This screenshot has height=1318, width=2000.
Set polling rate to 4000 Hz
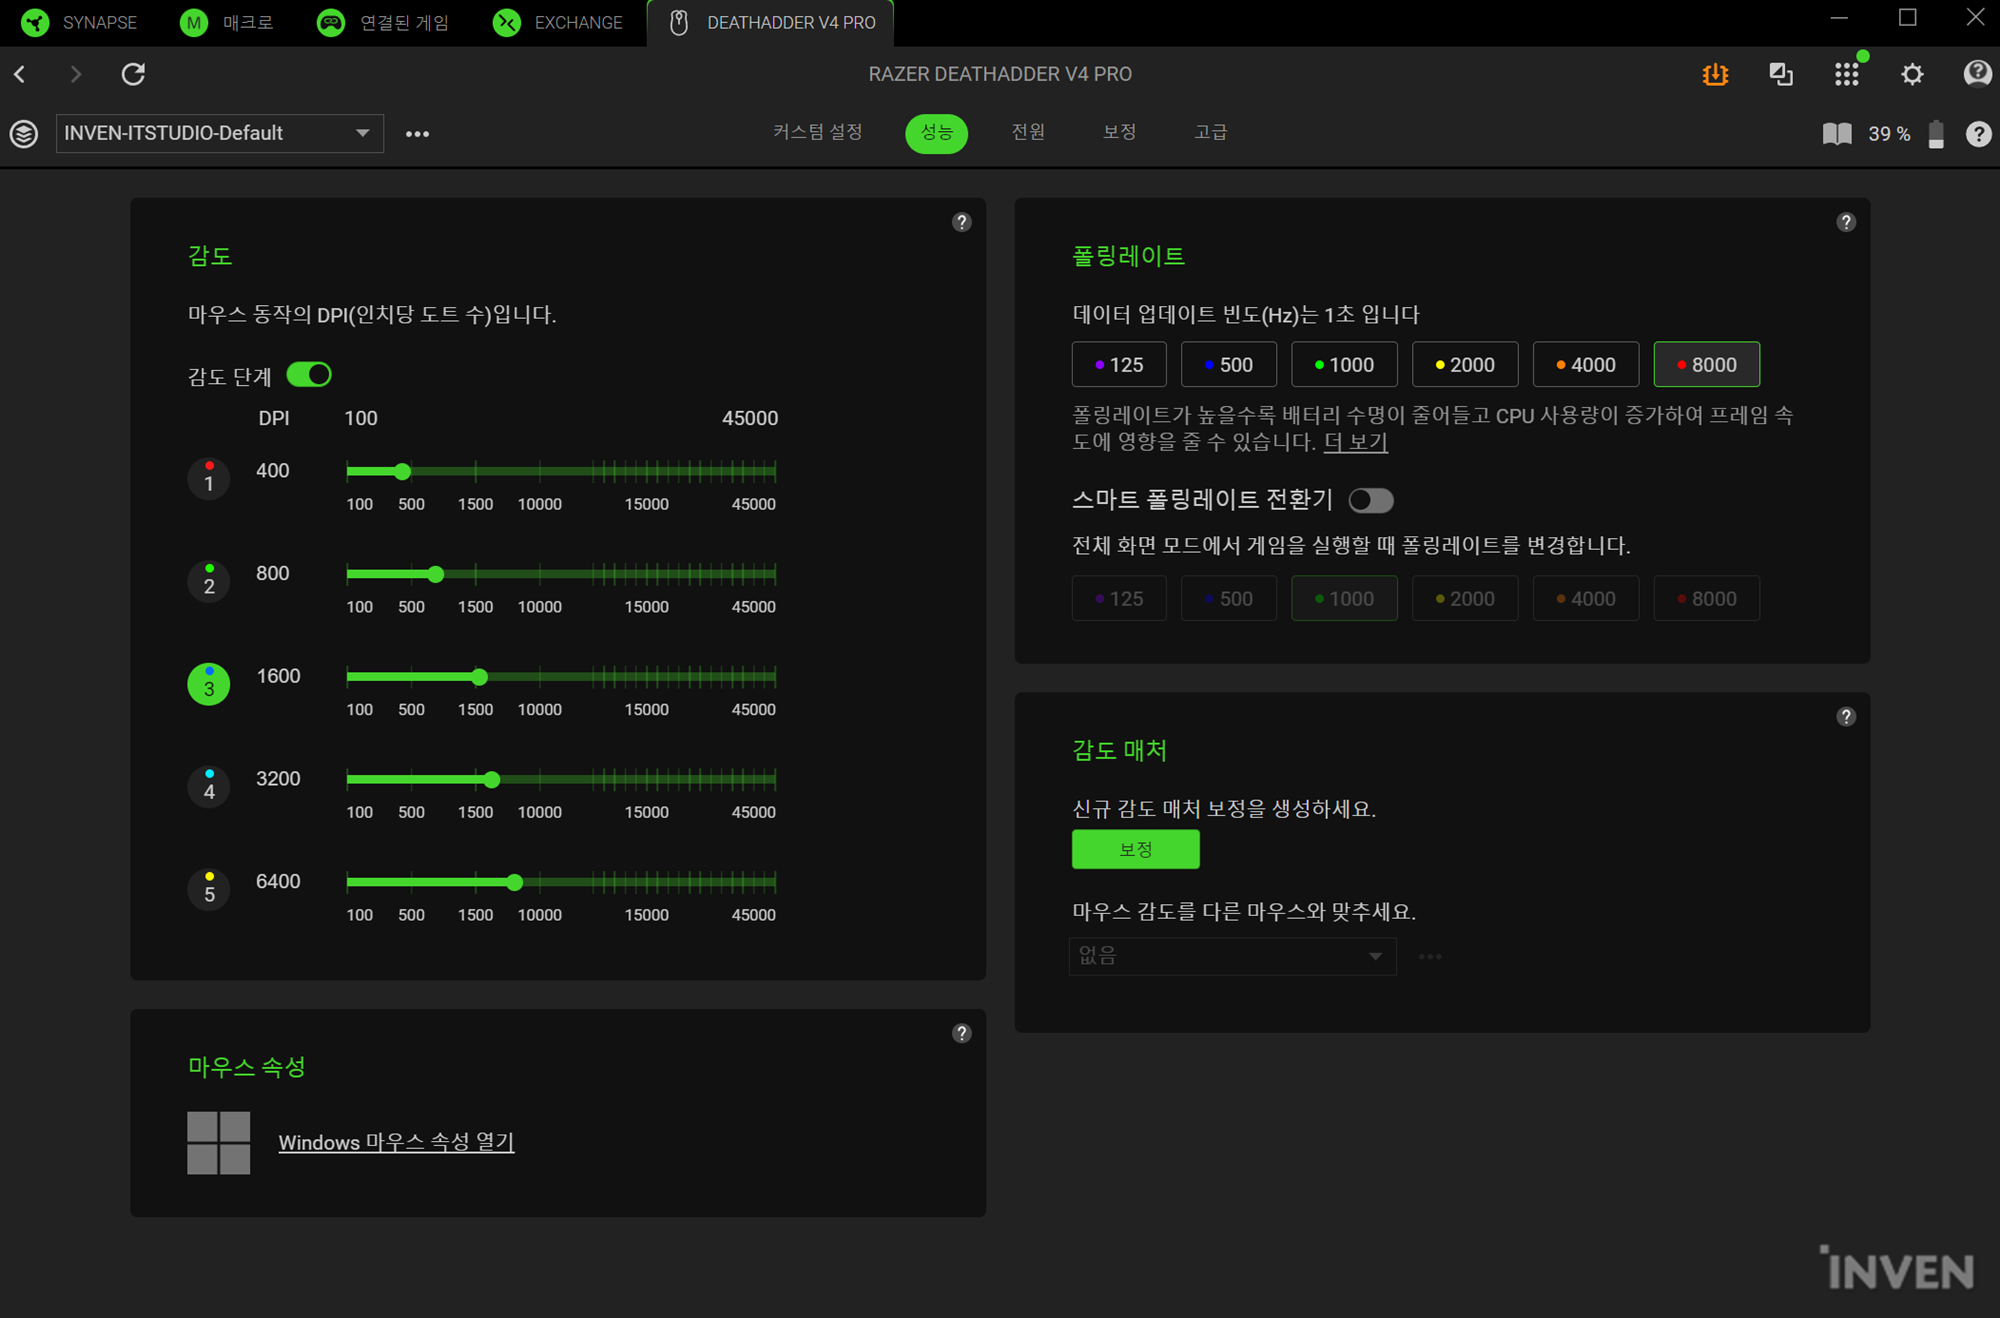tap(1586, 364)
